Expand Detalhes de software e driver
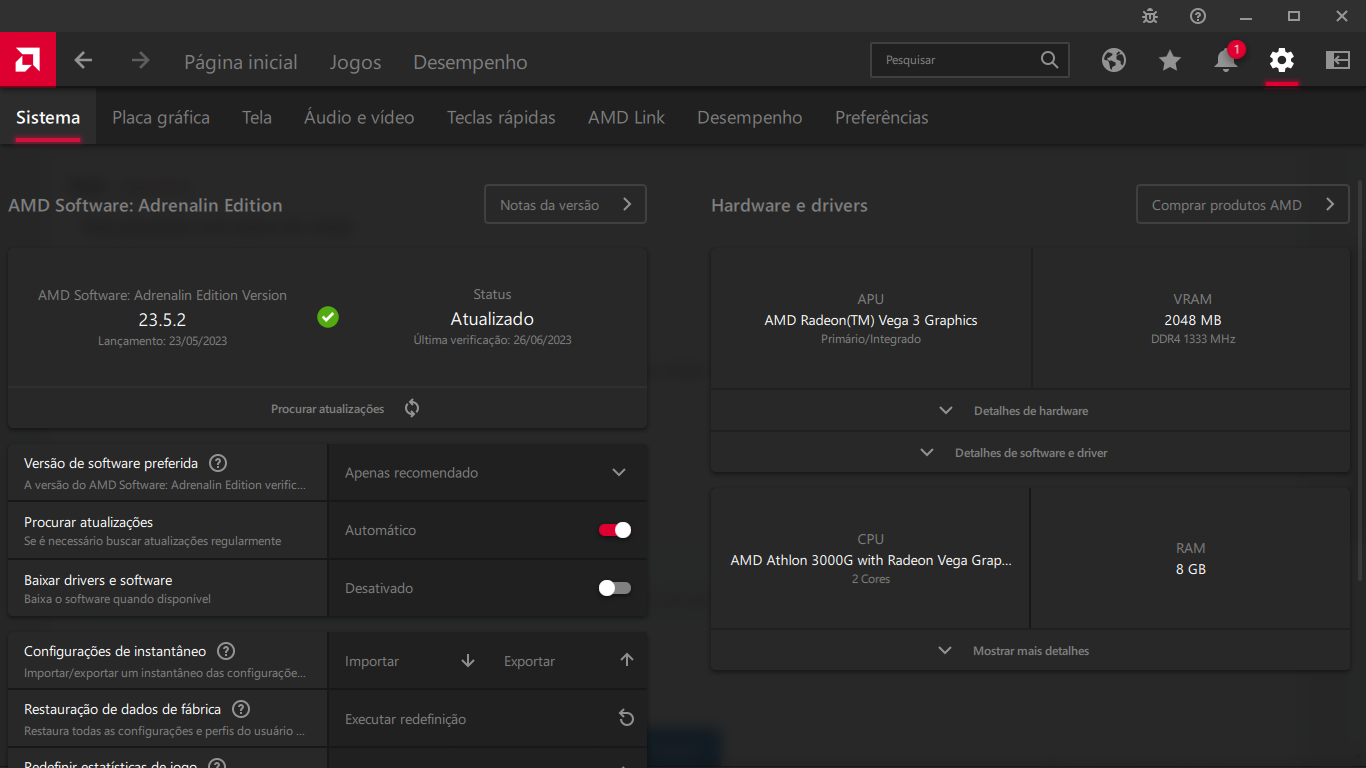1366x768 pixels. point(1030,453)
